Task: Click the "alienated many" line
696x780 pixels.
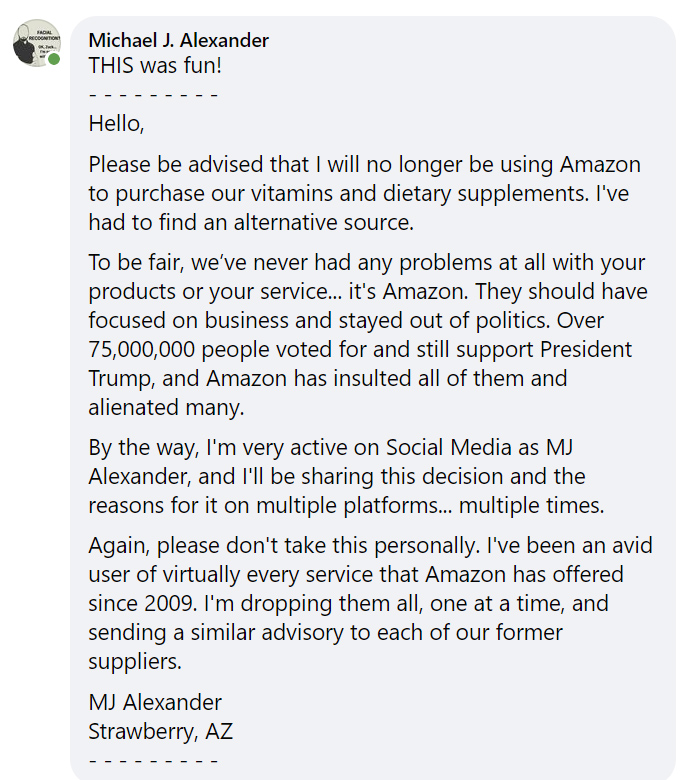Action: [166, 408]
